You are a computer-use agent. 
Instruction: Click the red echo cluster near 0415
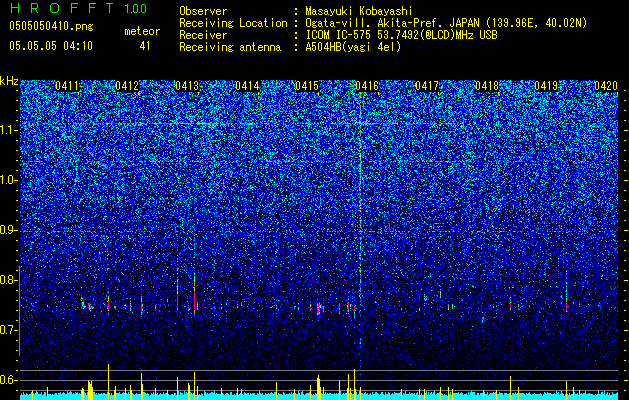(x=319, y=309)
